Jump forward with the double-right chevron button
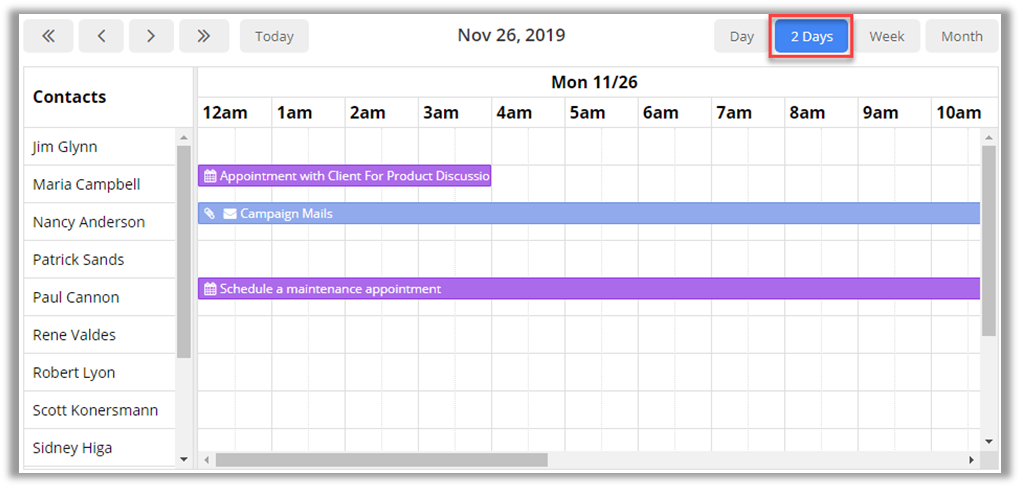Viewport: 1021px width, 487px height. point(204,36)
